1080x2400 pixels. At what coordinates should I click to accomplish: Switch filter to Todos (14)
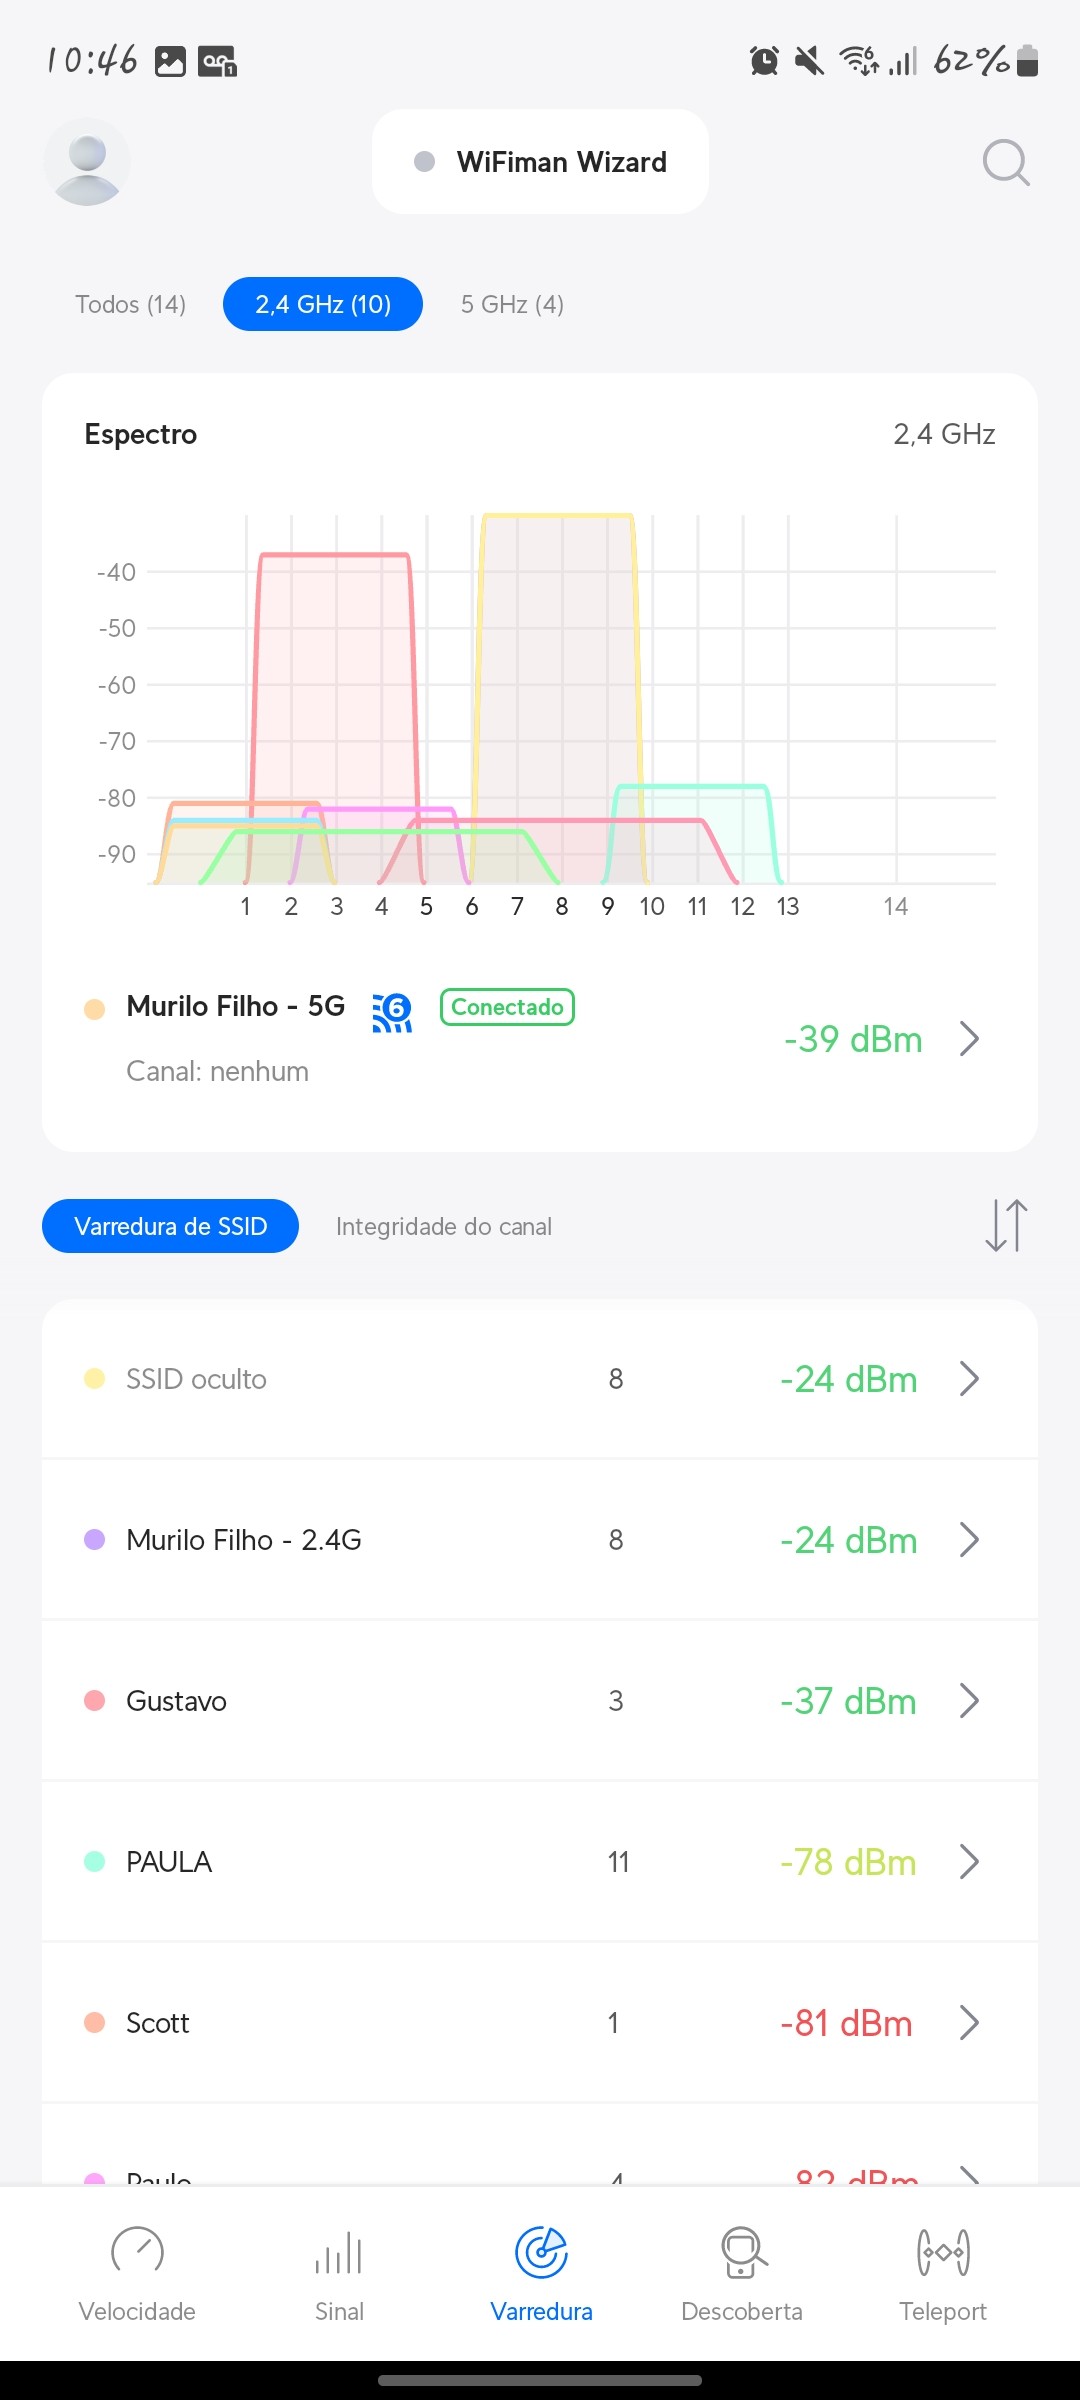tap(131, 304)
